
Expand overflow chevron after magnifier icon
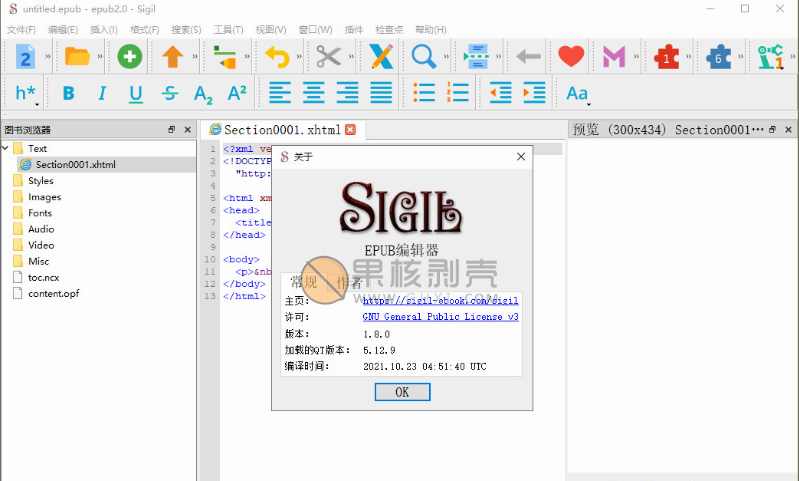click(446, 56)
